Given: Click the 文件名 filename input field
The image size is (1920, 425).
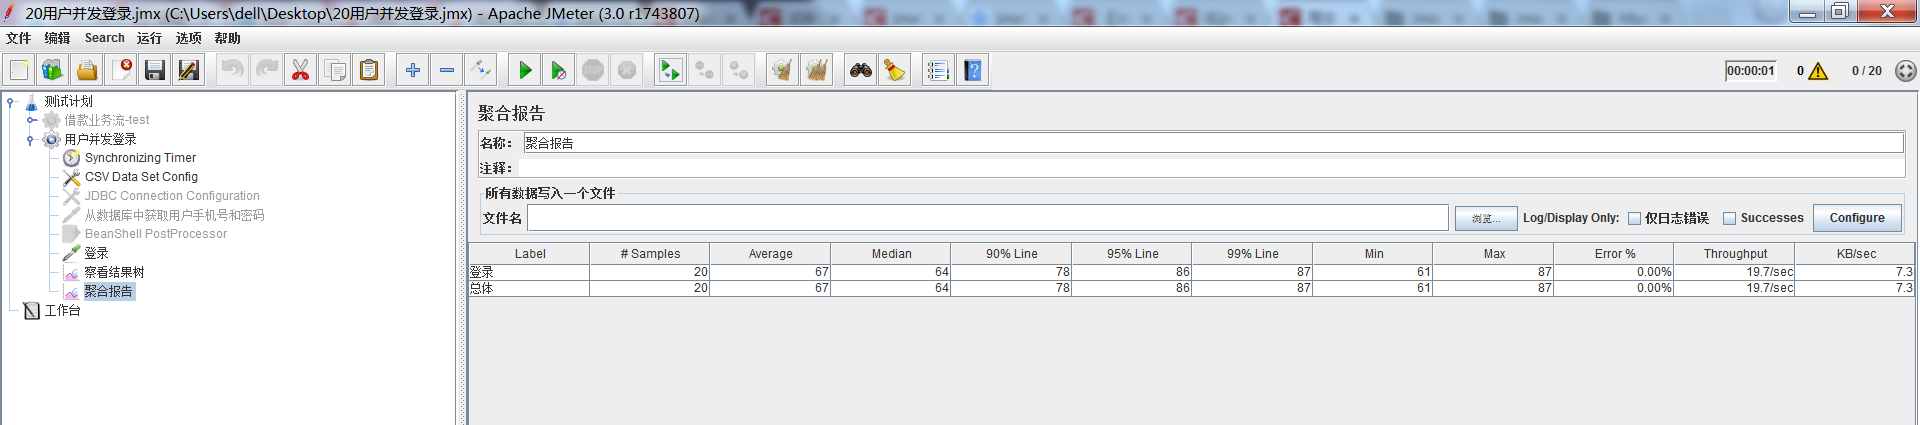Looking at the screenshot, I should tap(988, 218).
